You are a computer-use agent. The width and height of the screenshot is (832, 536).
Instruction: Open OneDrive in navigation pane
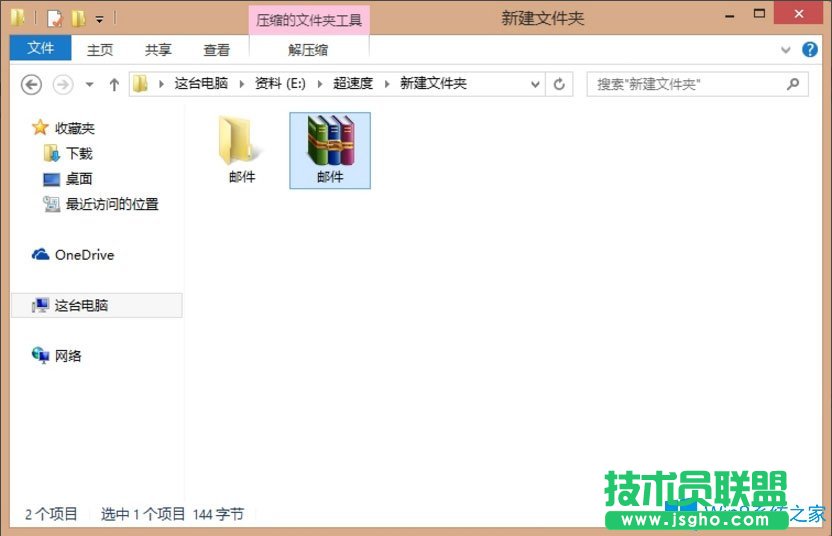click(84, 255)
